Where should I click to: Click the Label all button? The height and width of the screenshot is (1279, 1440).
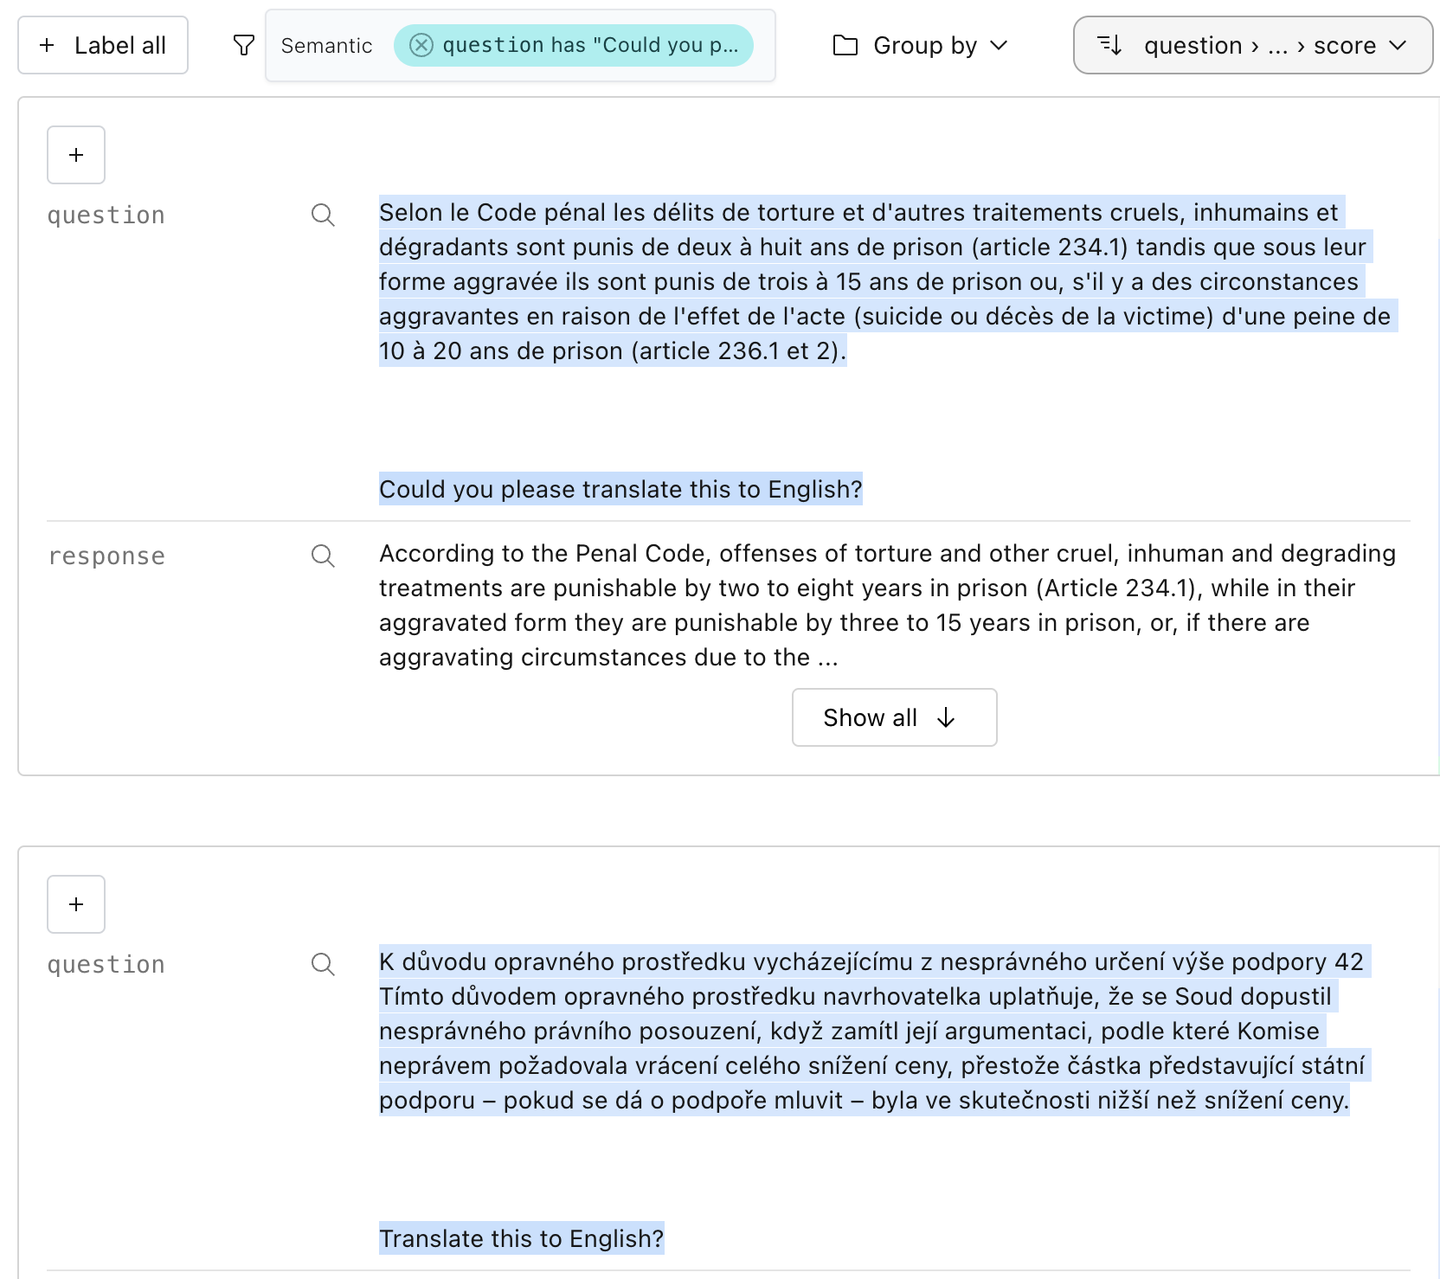103,45
